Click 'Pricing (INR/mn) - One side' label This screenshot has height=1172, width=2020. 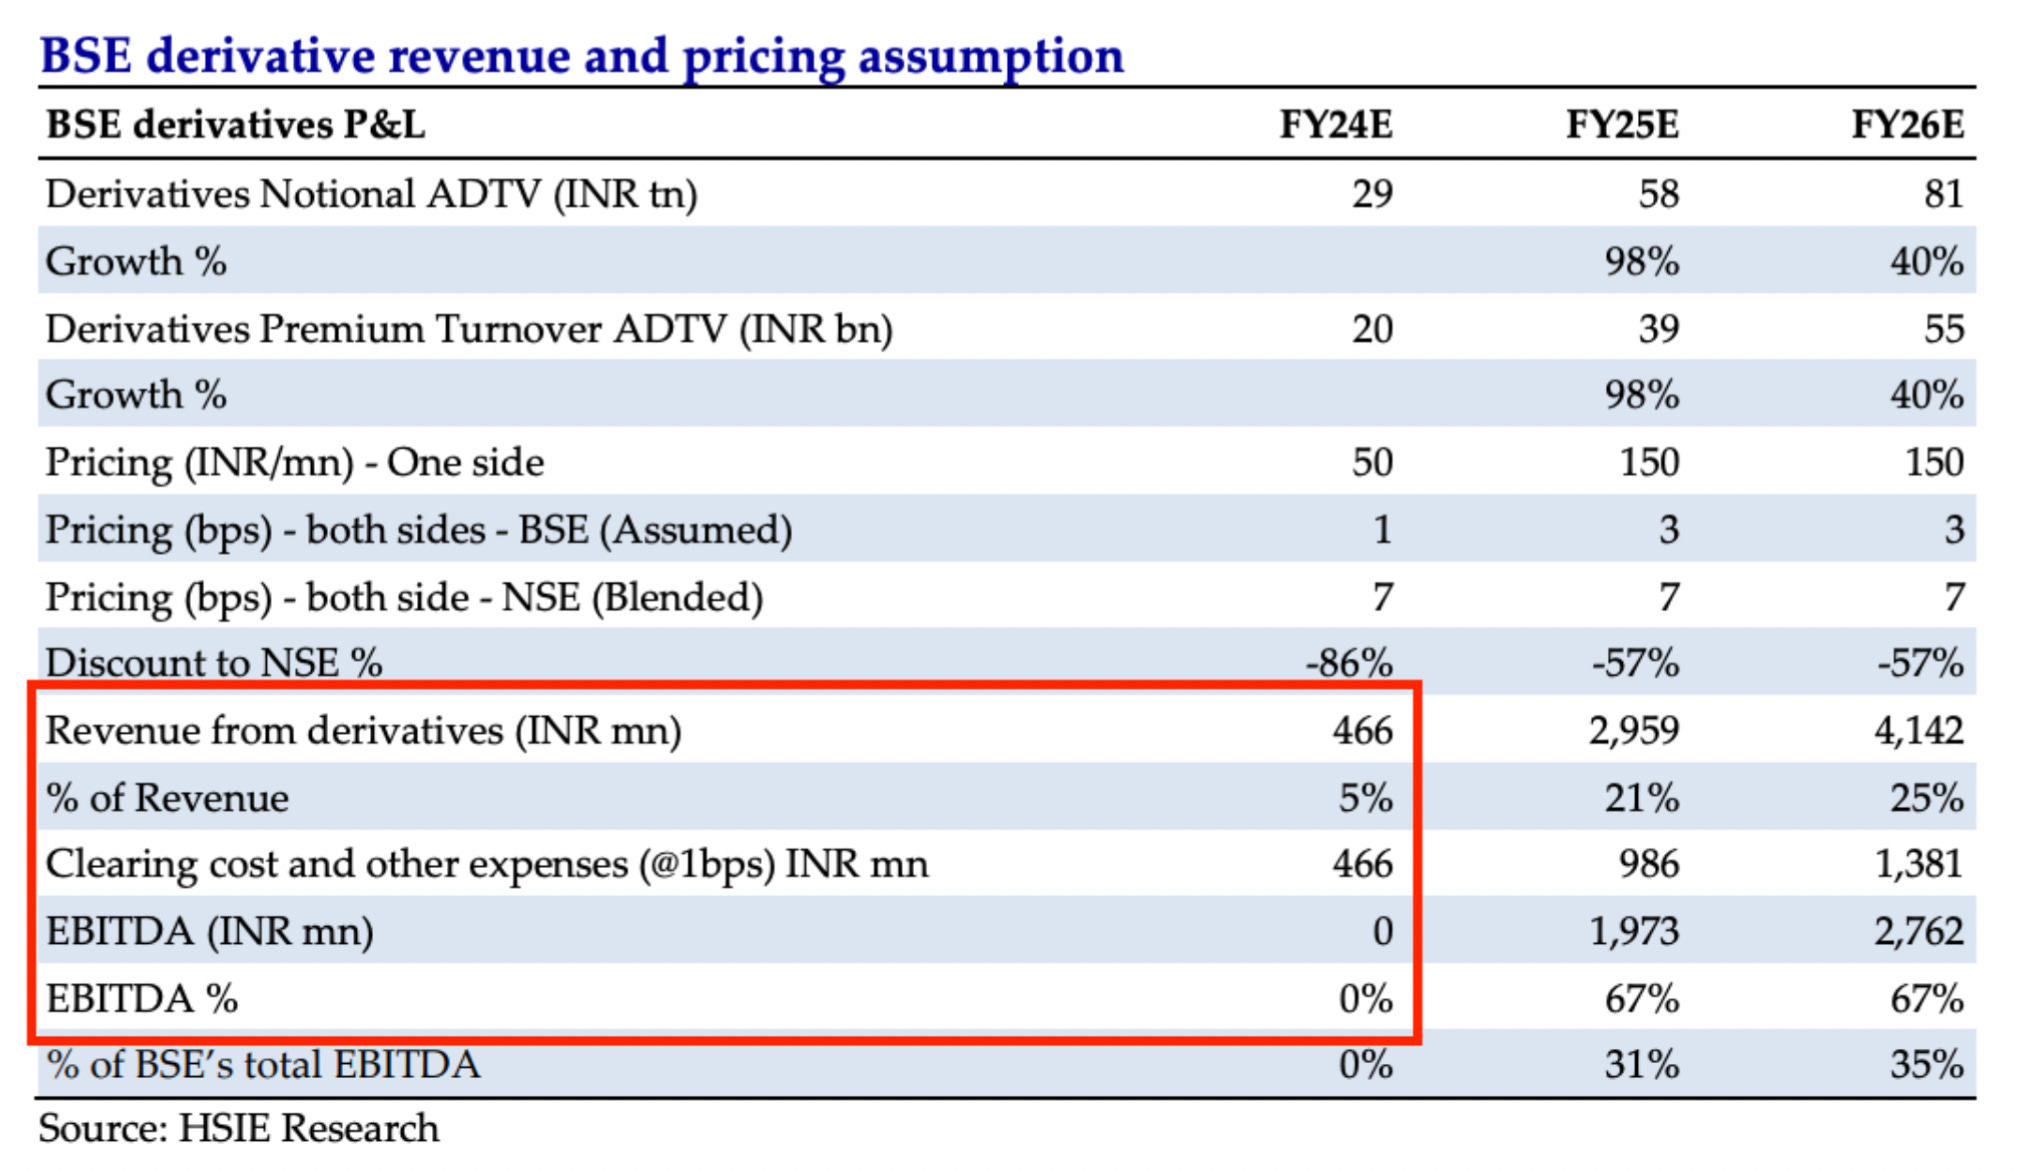pos(295,462)
